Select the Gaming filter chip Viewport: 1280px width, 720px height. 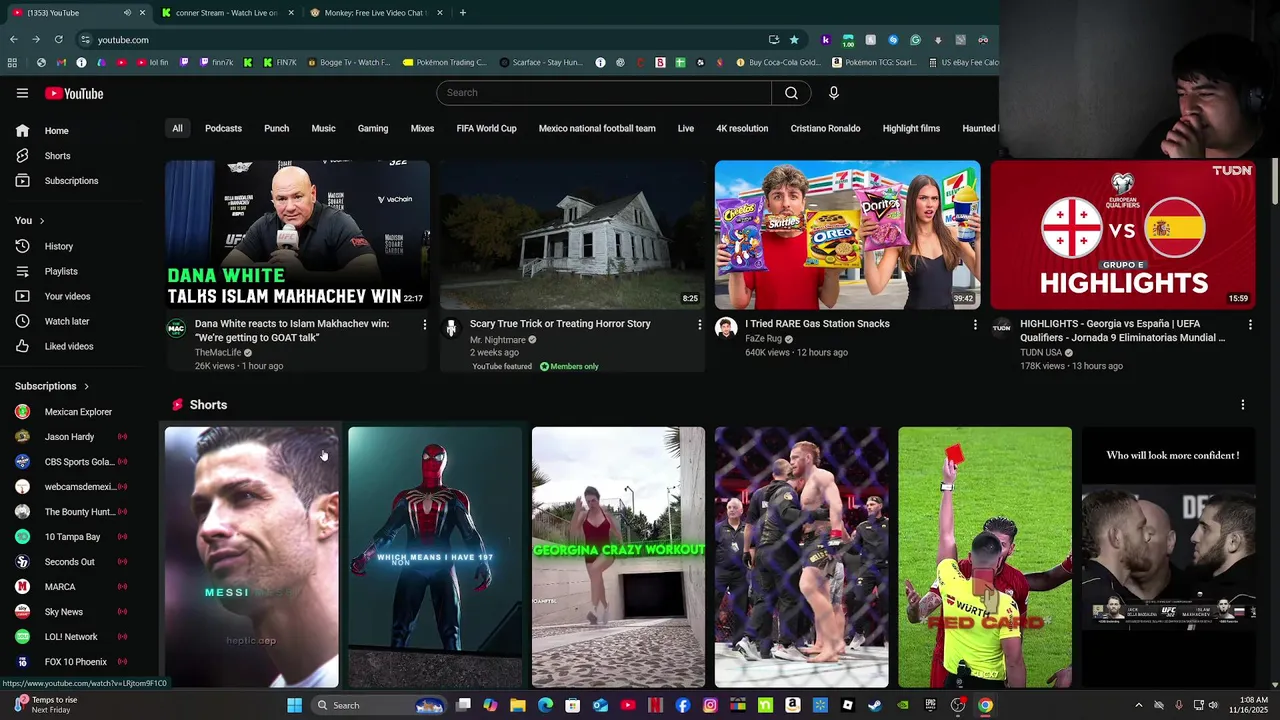[373, 129]
